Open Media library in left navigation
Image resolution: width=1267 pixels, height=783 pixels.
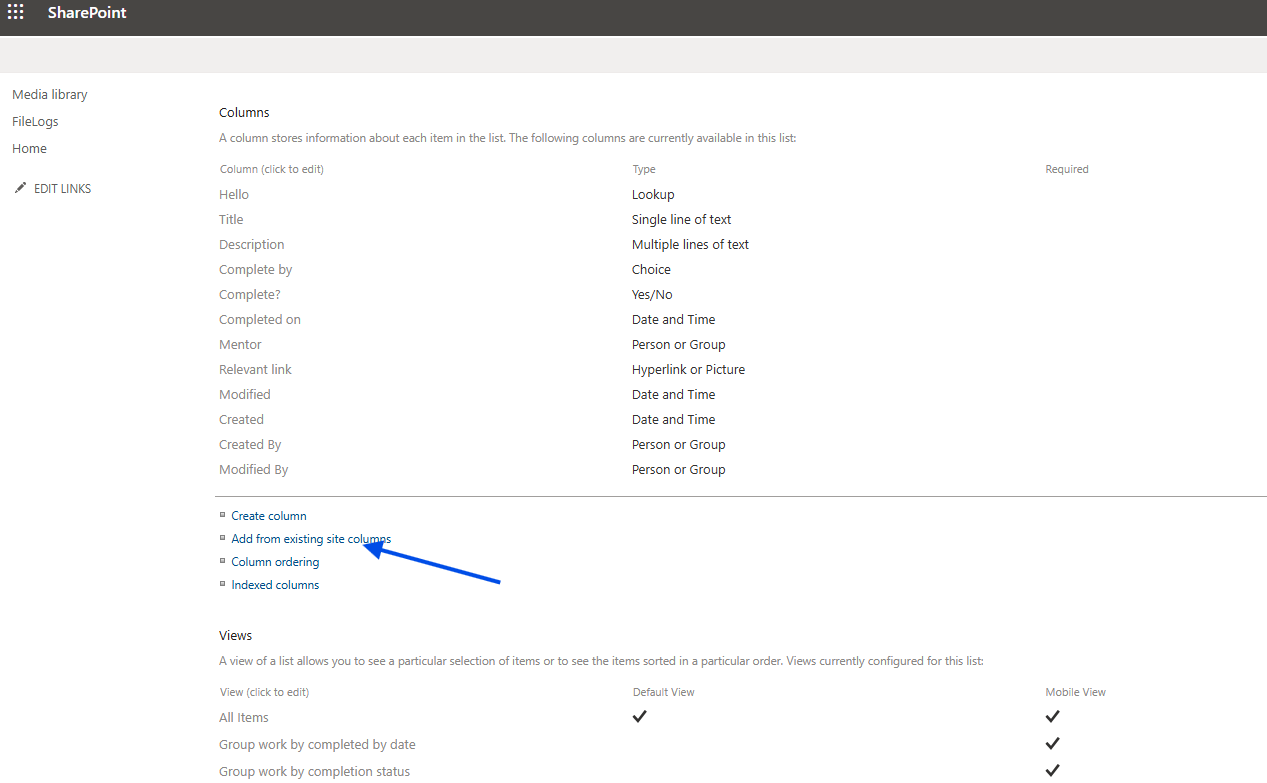50,95
